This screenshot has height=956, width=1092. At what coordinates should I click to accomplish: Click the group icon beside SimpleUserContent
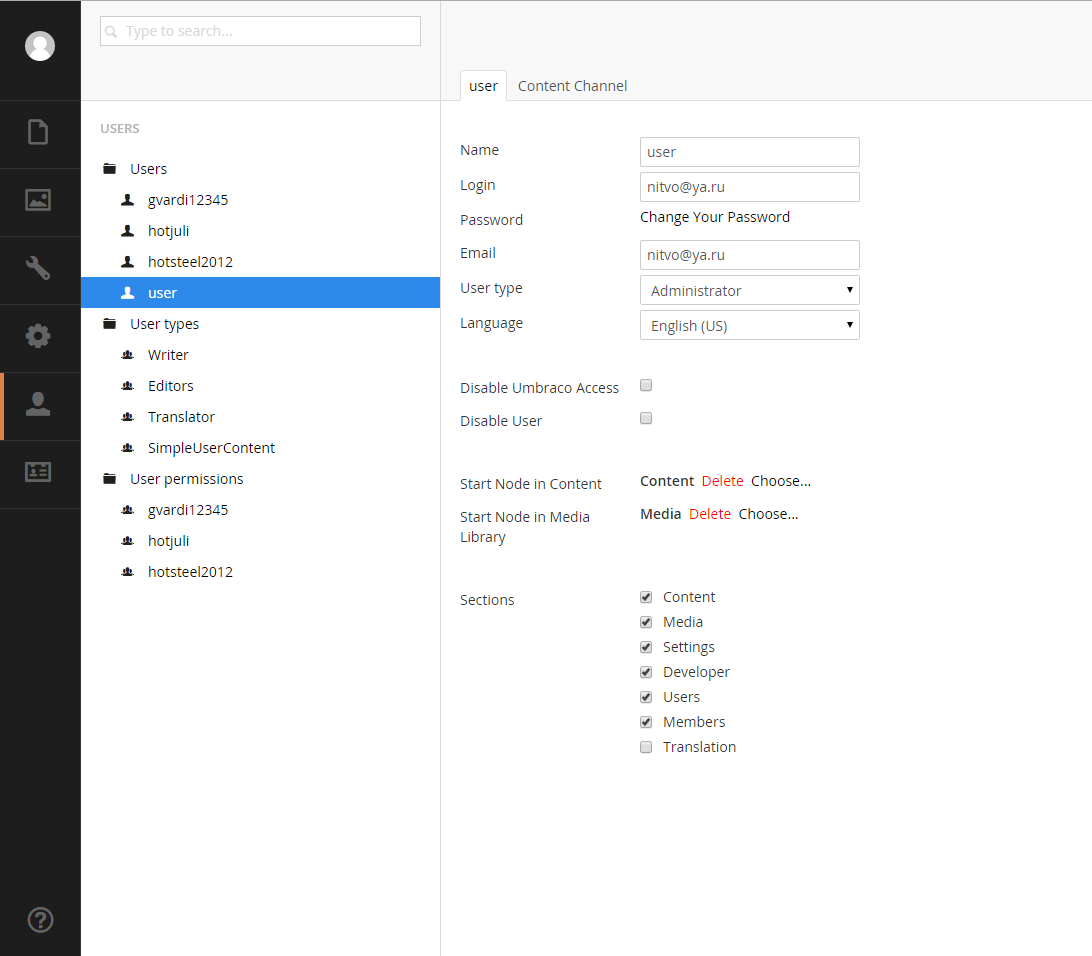(x=127, y=448)
